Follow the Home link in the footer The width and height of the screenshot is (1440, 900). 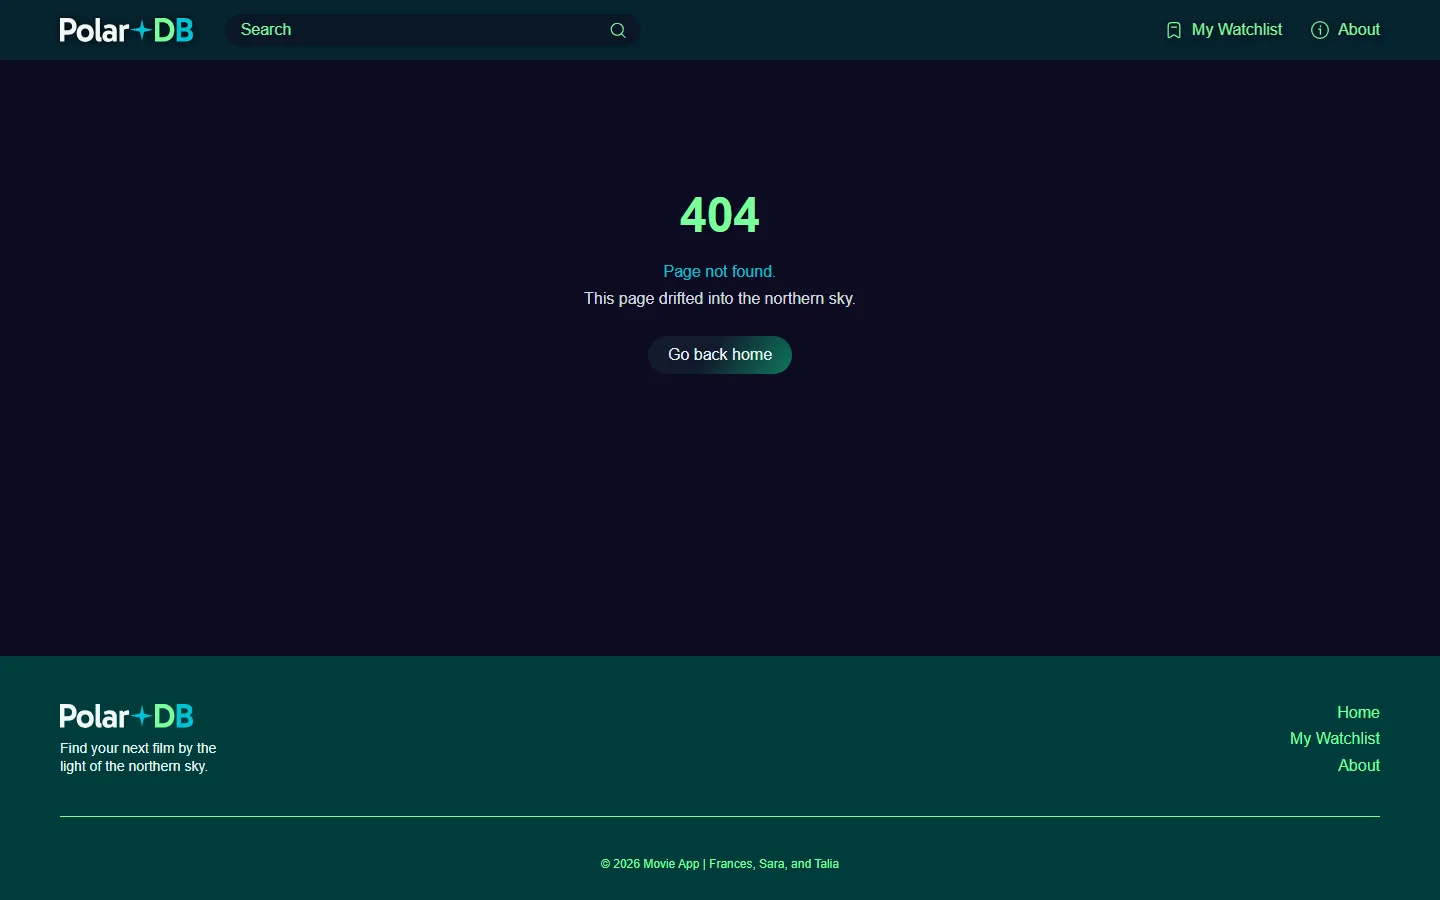(1358, 712)
